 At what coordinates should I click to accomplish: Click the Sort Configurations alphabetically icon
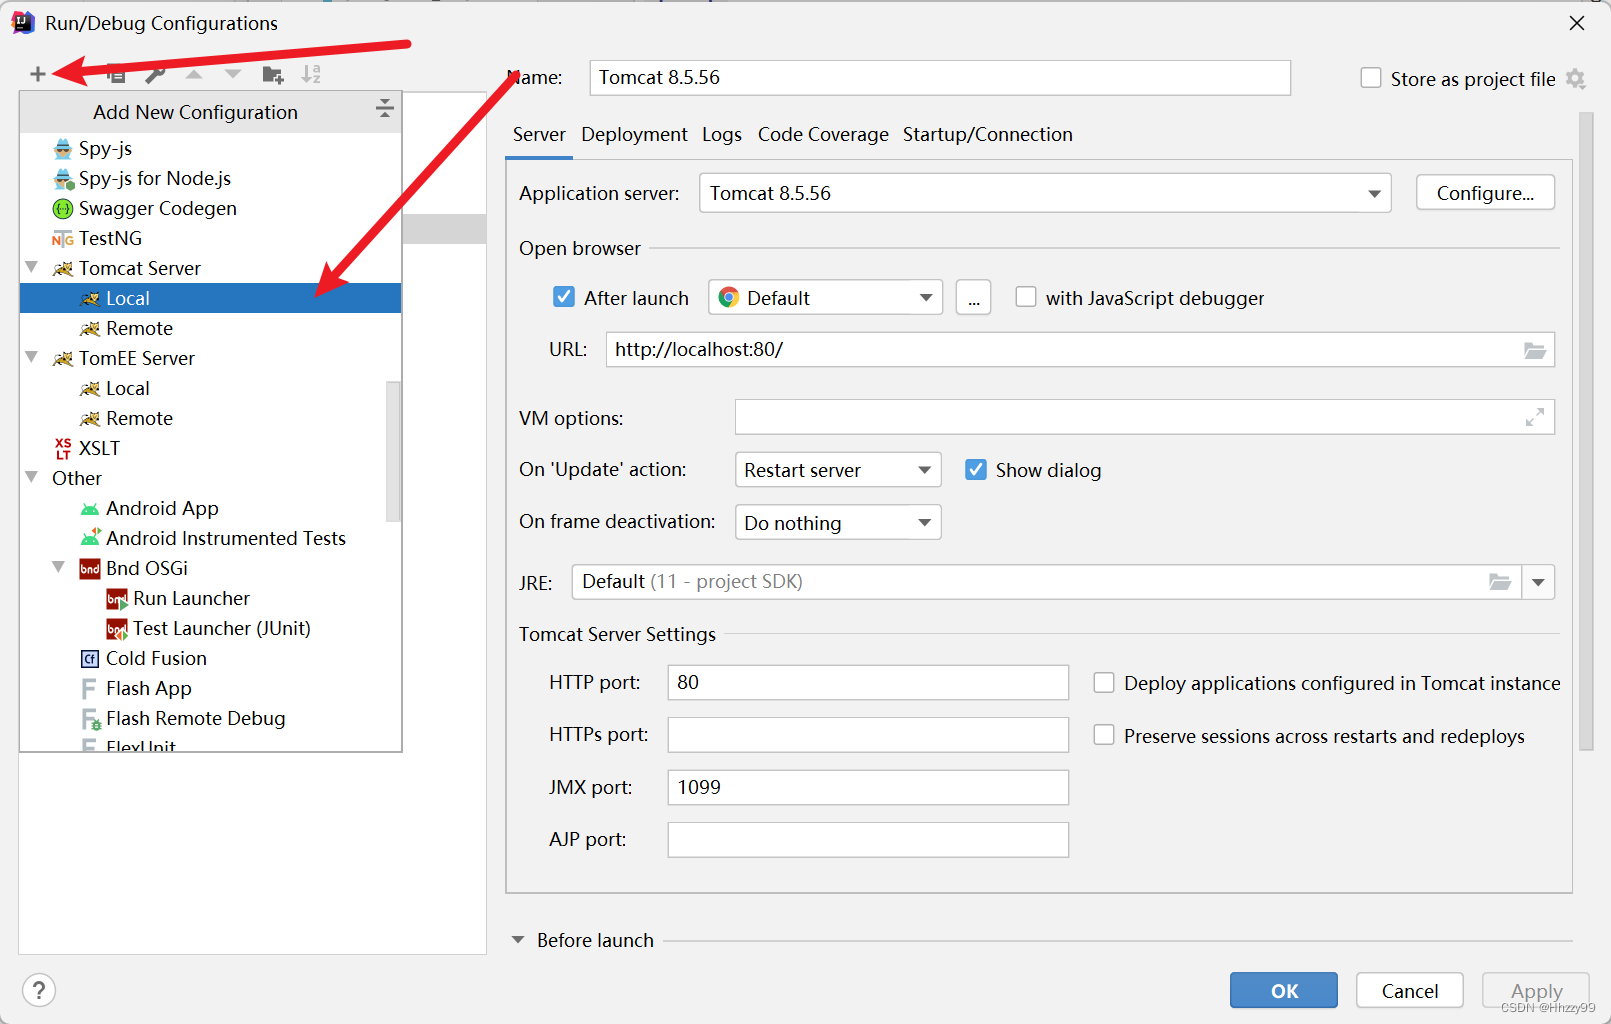click(x=312, y=74)
